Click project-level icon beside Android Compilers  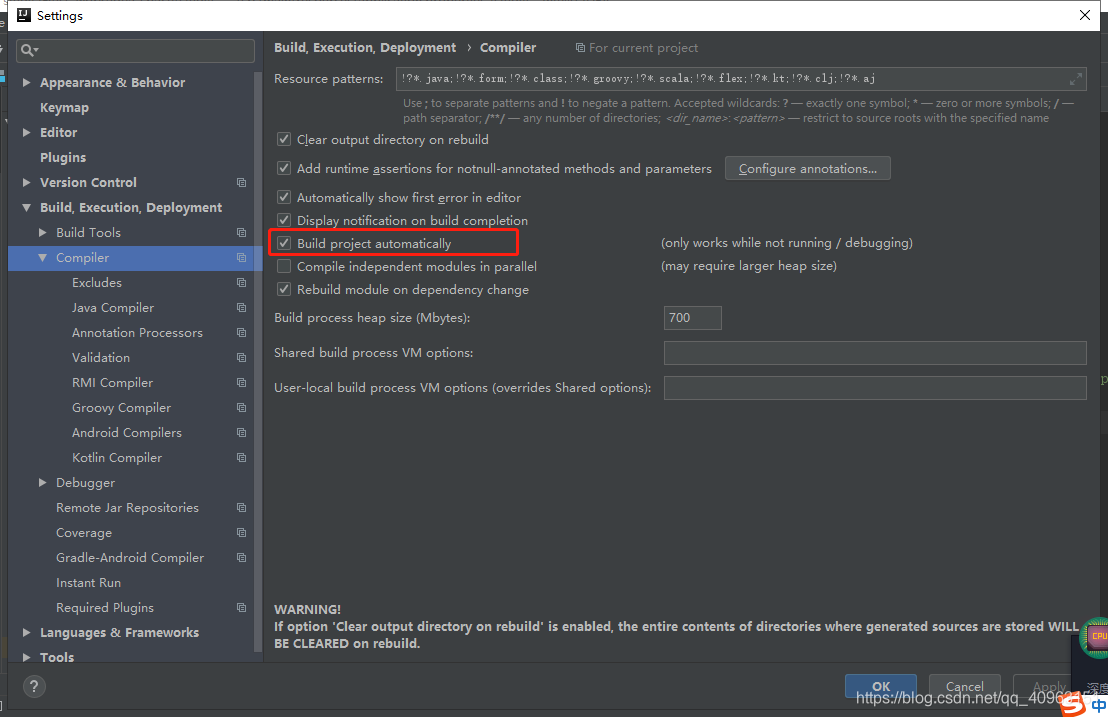tap(242, 433)
